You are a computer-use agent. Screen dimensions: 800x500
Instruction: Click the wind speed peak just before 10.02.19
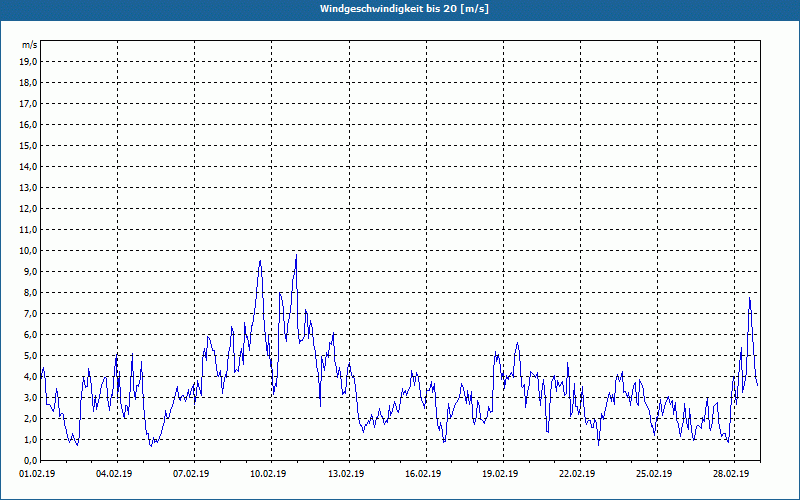(260, 261)
